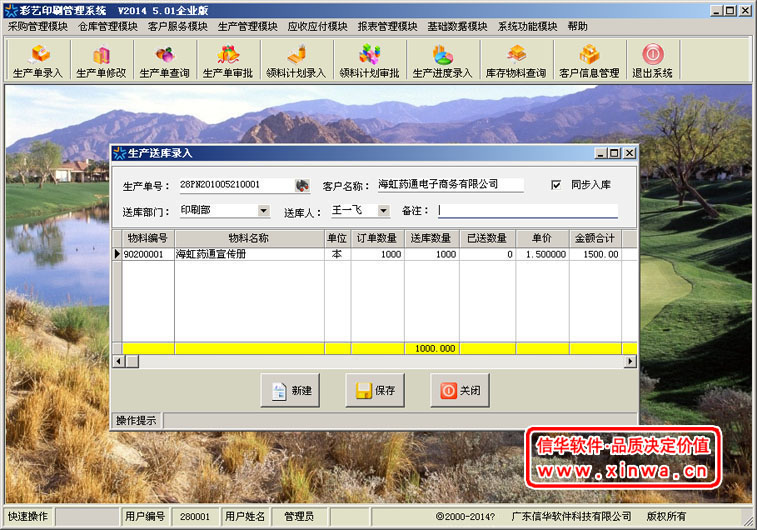Click horizontal scrollbar left arrow in grid
Screen dimensions: 757x530
(x=119, y=361)
